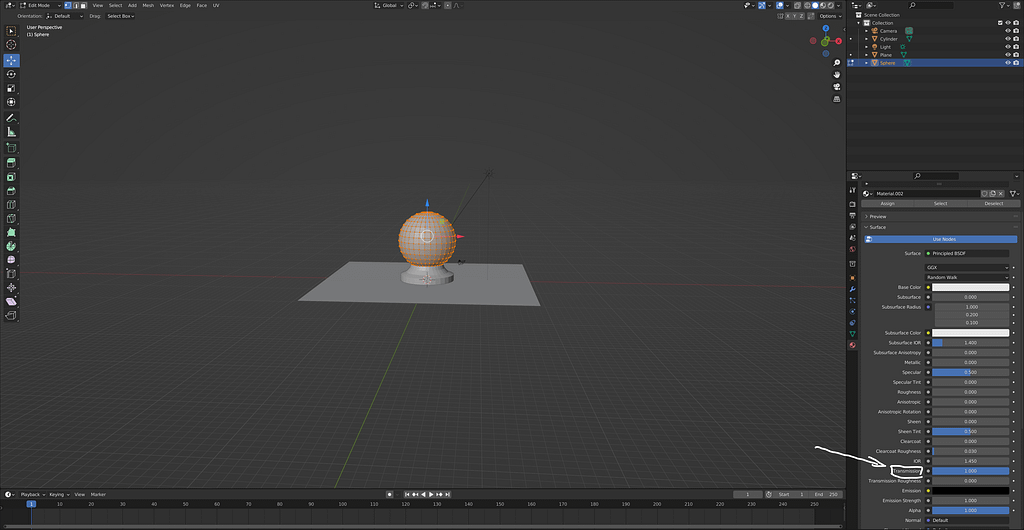Toggle the camera view icon
Image resolution: width=1024 pixels, height=530 pixels.
(x=837, y=87)
